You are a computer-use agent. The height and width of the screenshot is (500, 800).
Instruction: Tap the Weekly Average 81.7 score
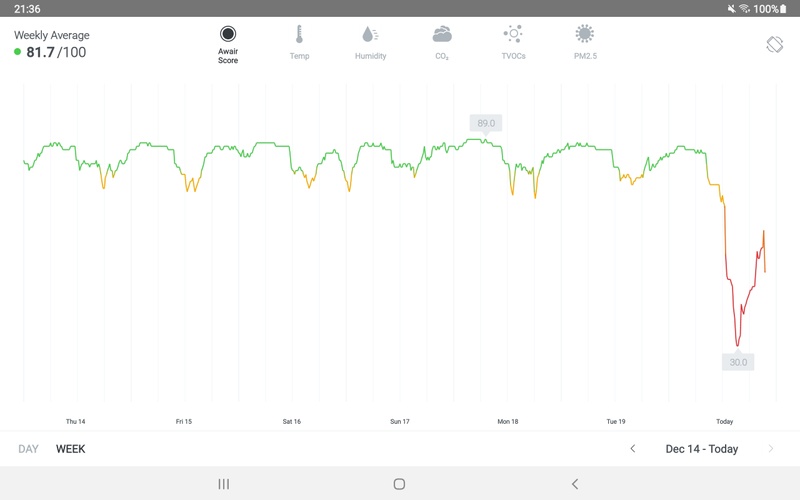[56, 52]
